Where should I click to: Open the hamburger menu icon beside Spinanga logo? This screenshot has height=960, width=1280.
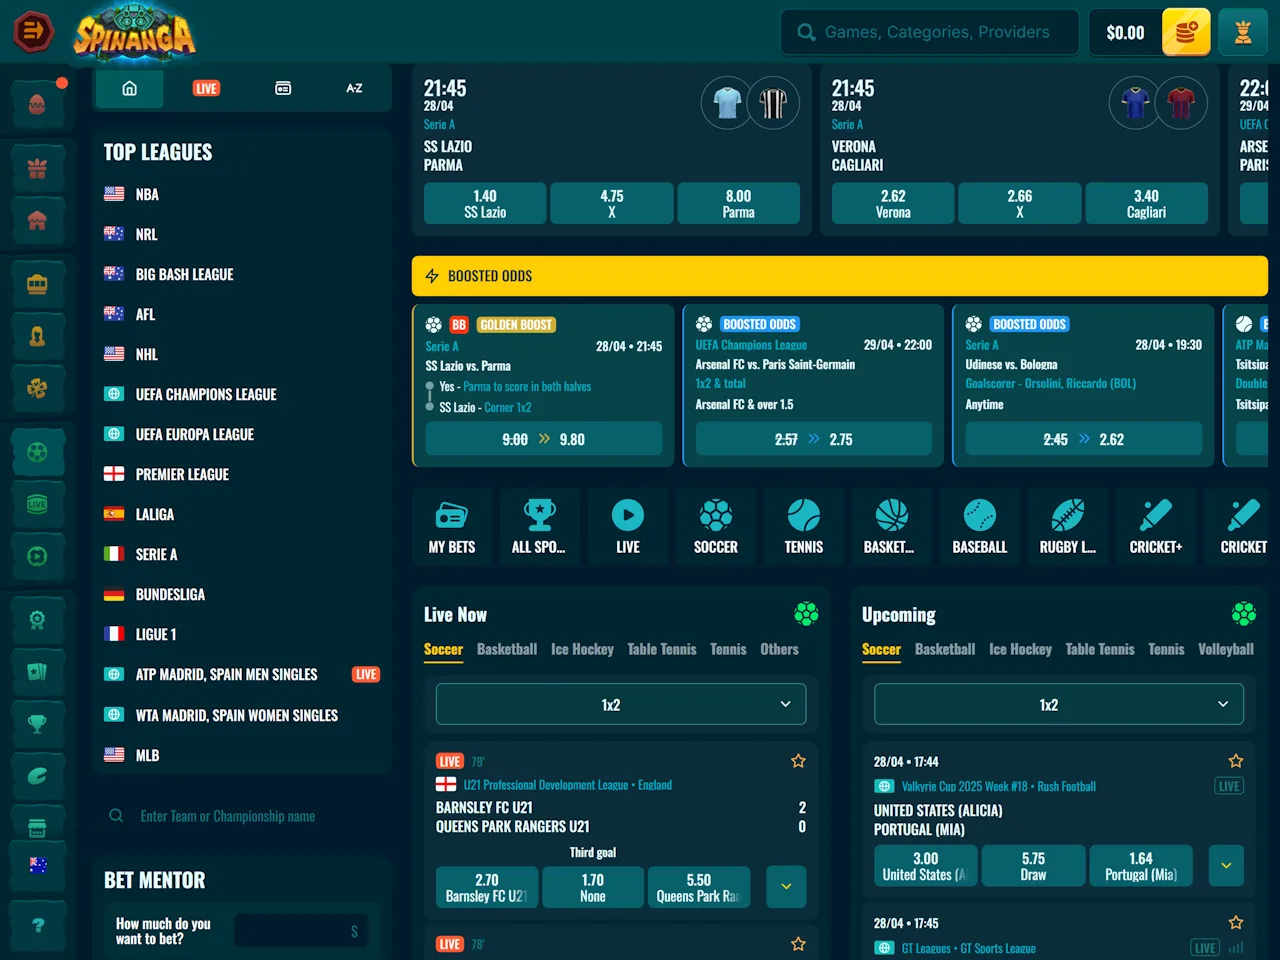click(33, 32)
